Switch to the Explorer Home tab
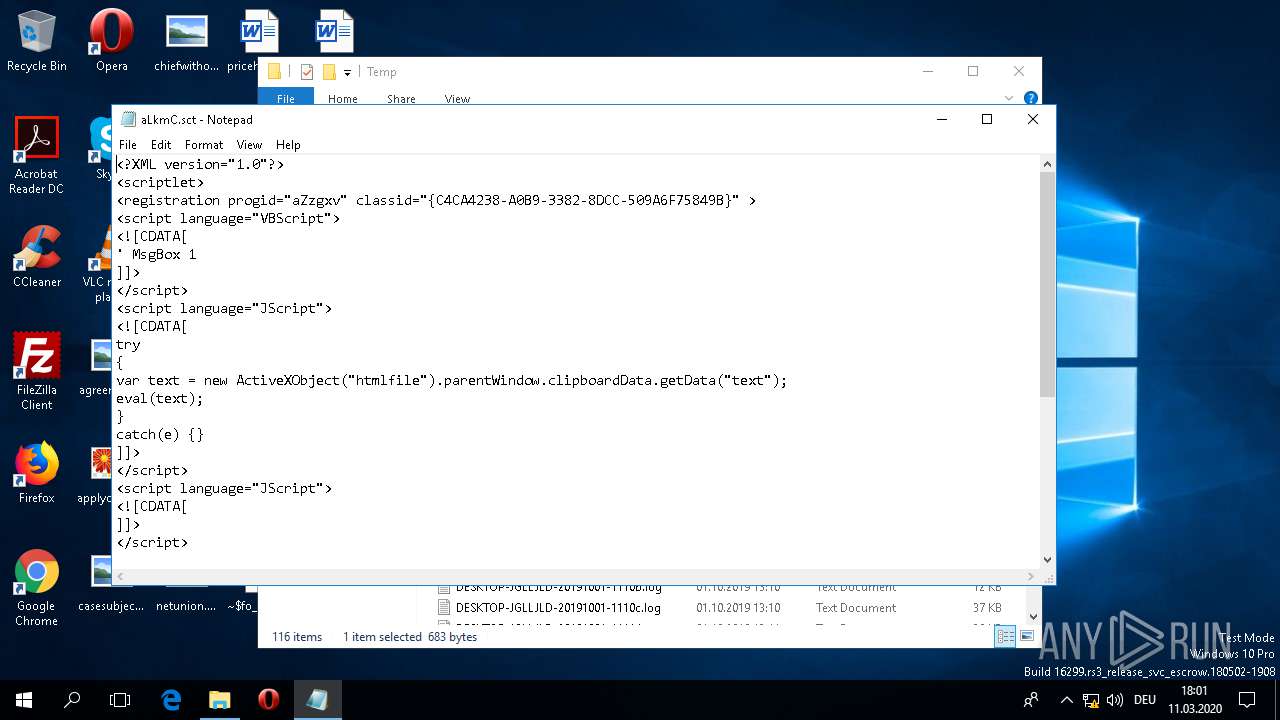Image resolution: width=1280 pixels, height=720 pixels. click(343, 98)
